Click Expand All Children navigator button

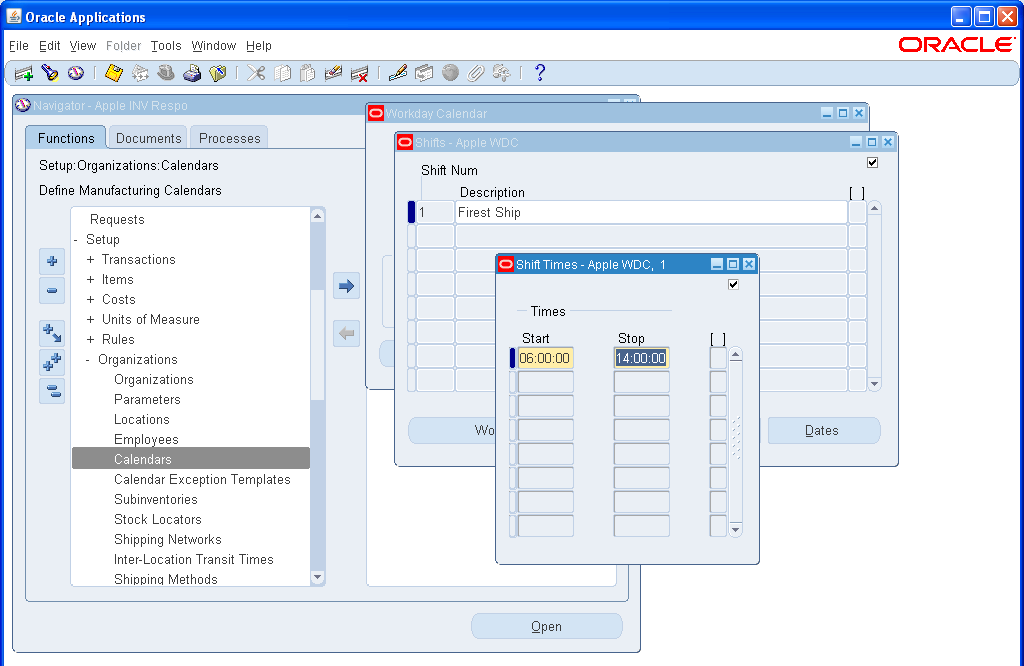point(52,333)
